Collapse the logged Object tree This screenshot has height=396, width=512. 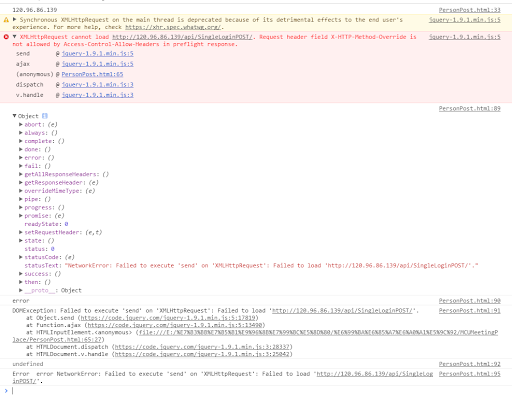pyautogui.click(x=15, y=116)
